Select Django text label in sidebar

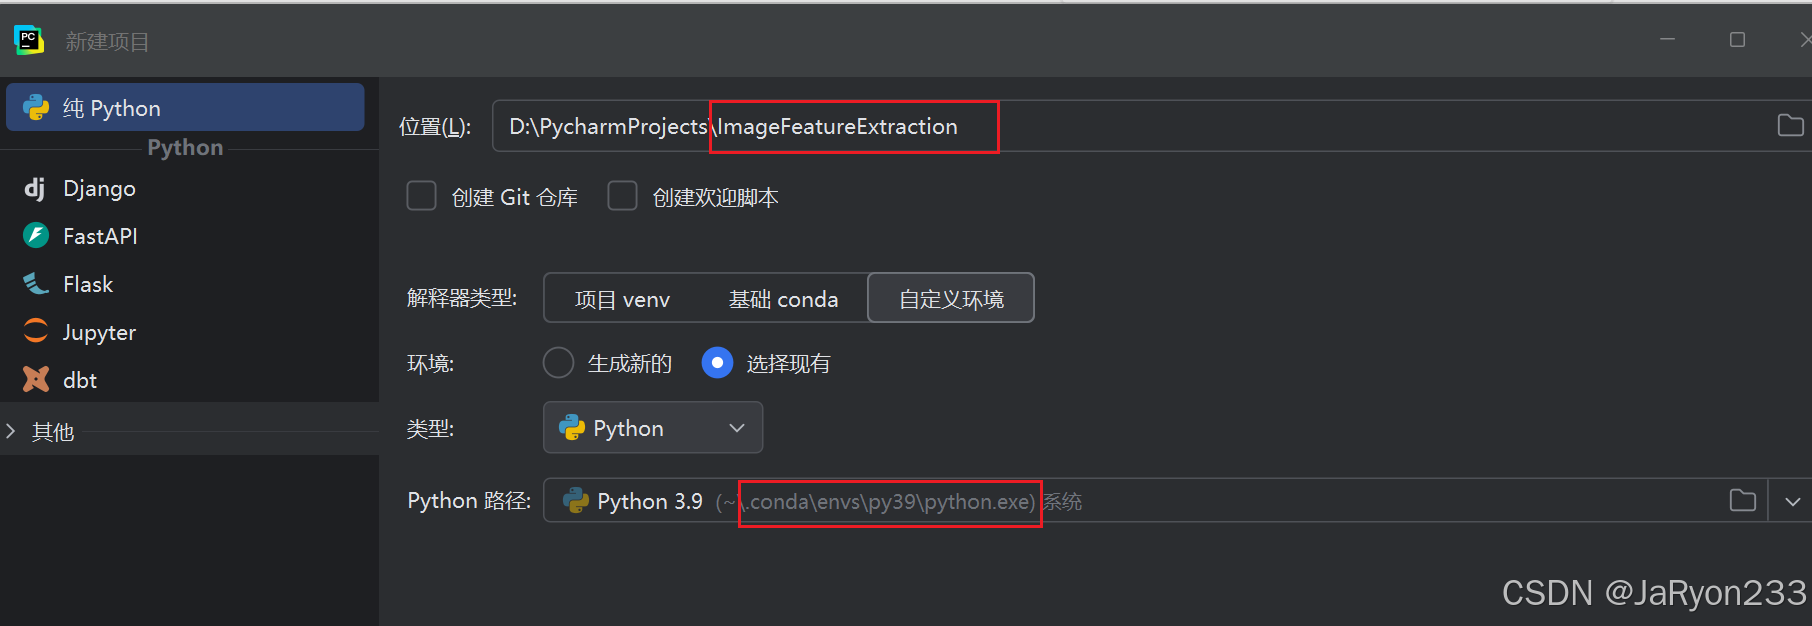tap(99, 188)
